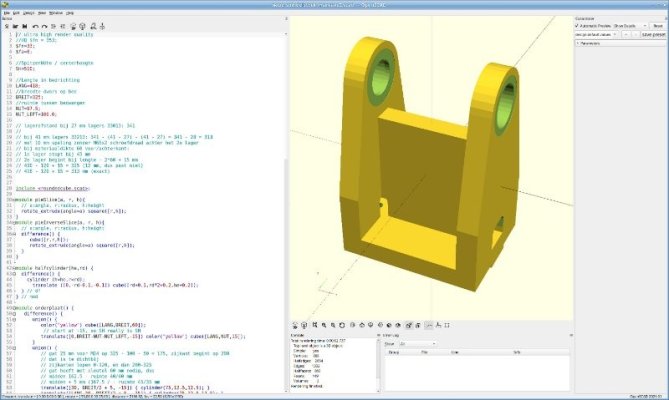Save the script using the floppy icon
The height and width of the screenshot is (400, 669).
pos(25,26)
